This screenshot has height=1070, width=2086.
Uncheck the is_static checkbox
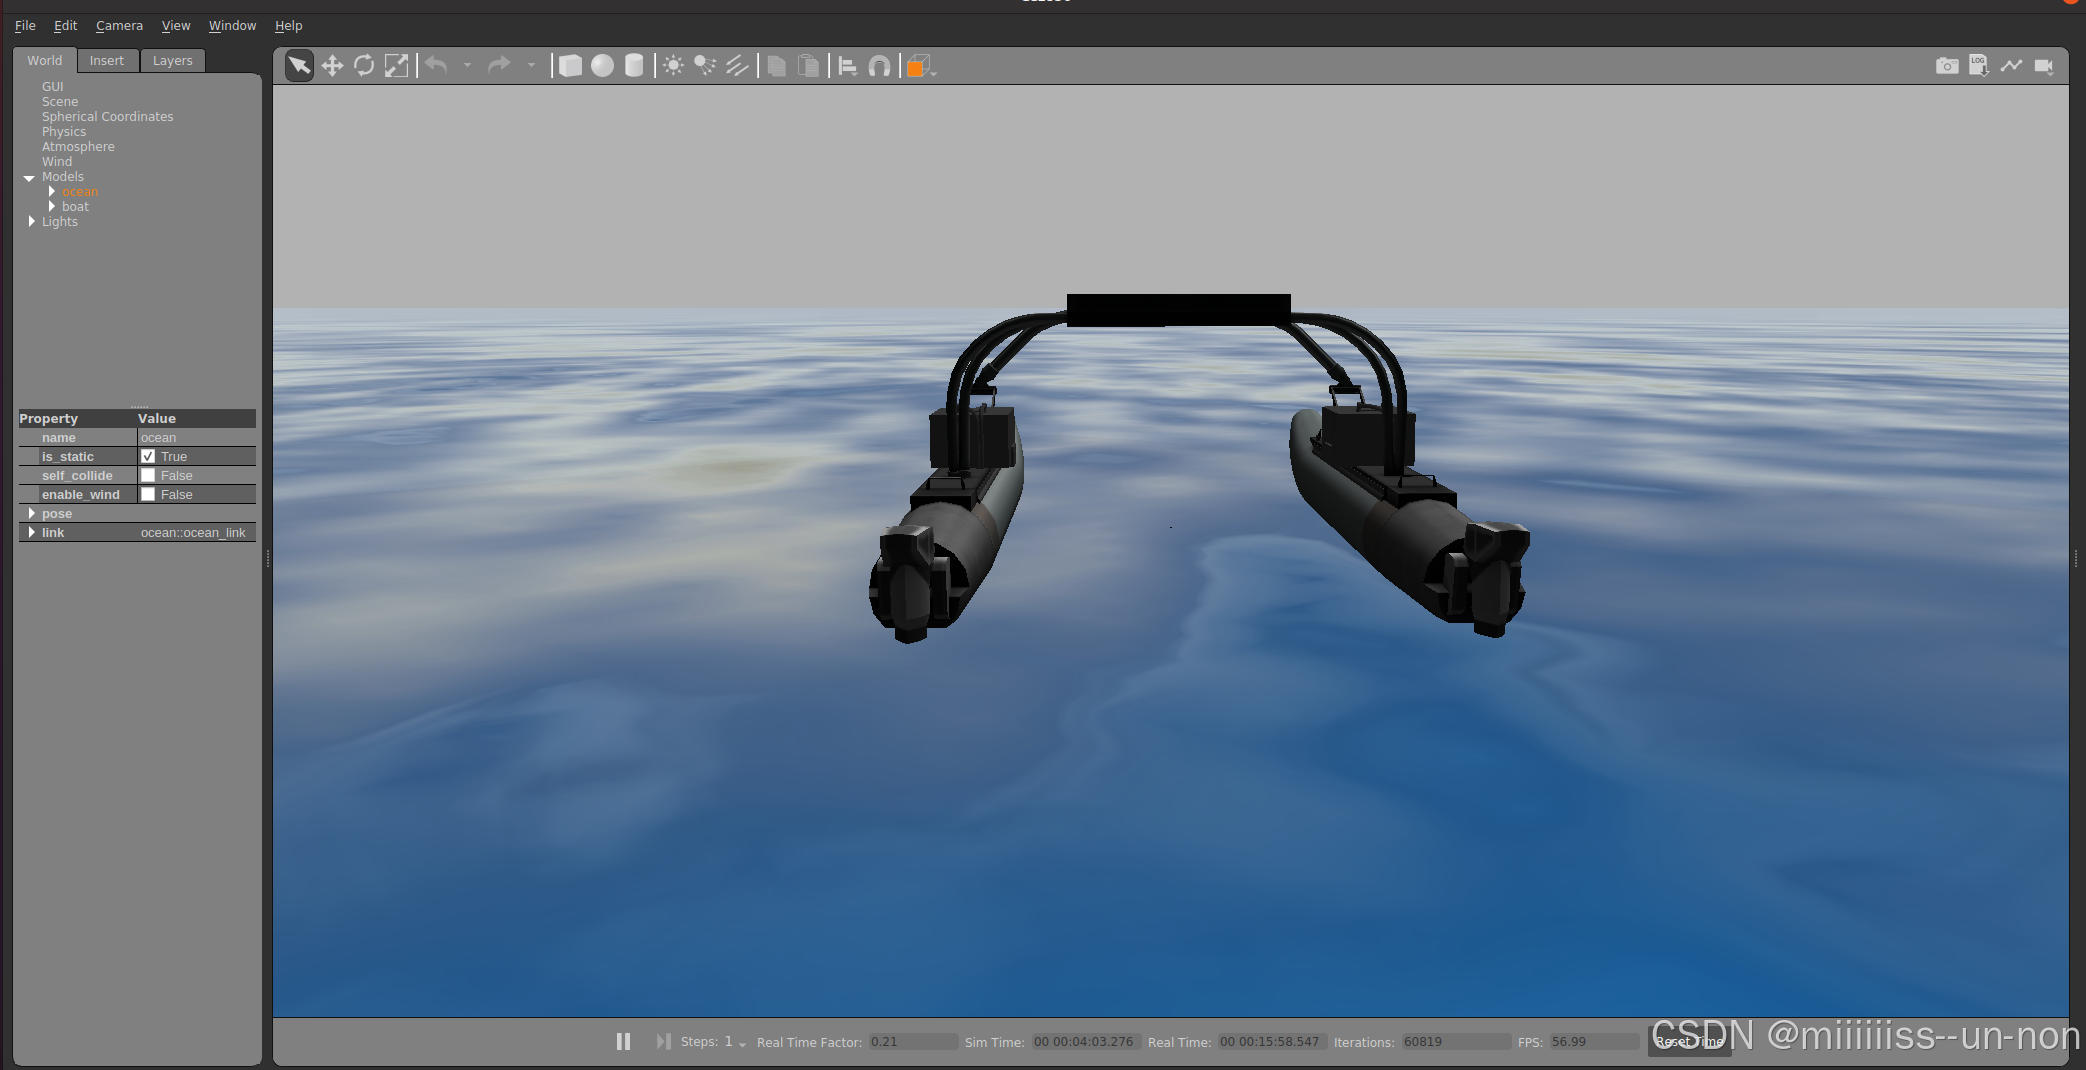148,457
